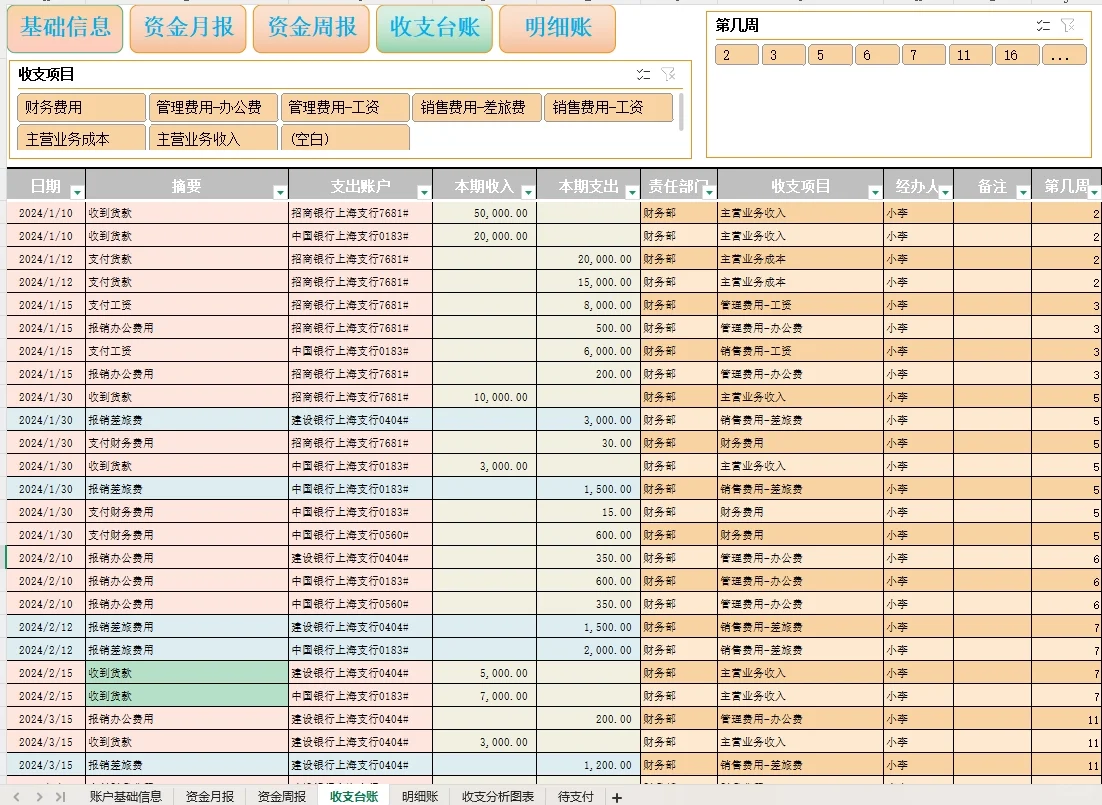
Task: Select the 8,000.00 expense cell
Action: [x=588, y=305]
